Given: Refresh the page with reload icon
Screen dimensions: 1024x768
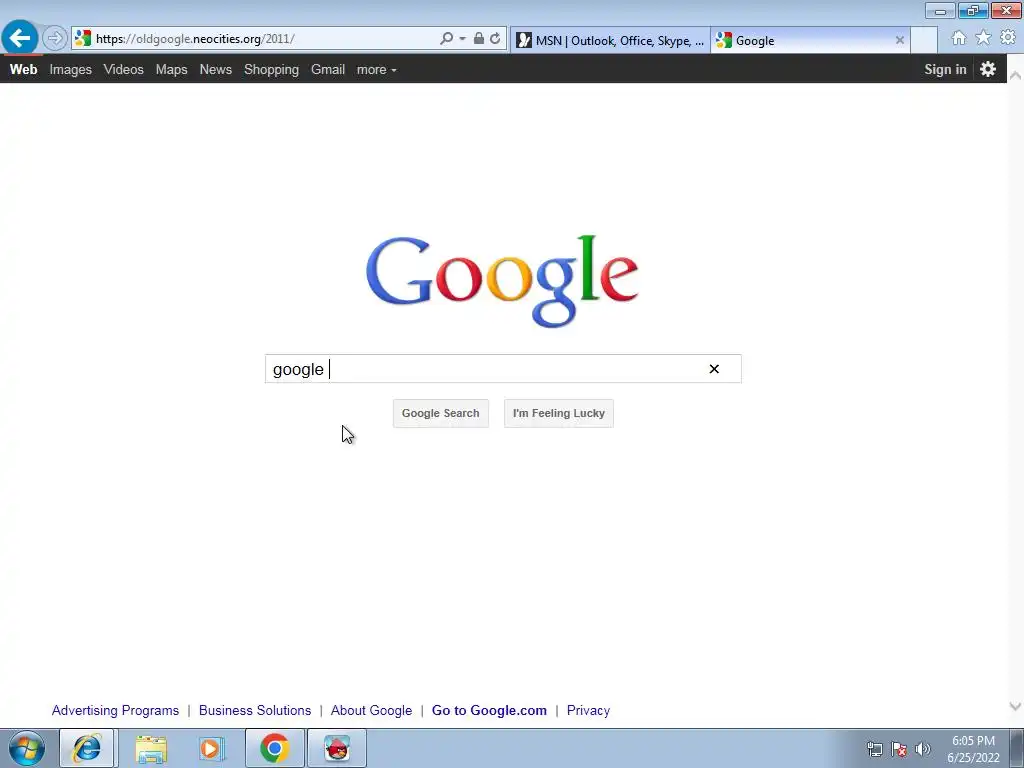Looking at the screenshot, I should tap(495, 39).
